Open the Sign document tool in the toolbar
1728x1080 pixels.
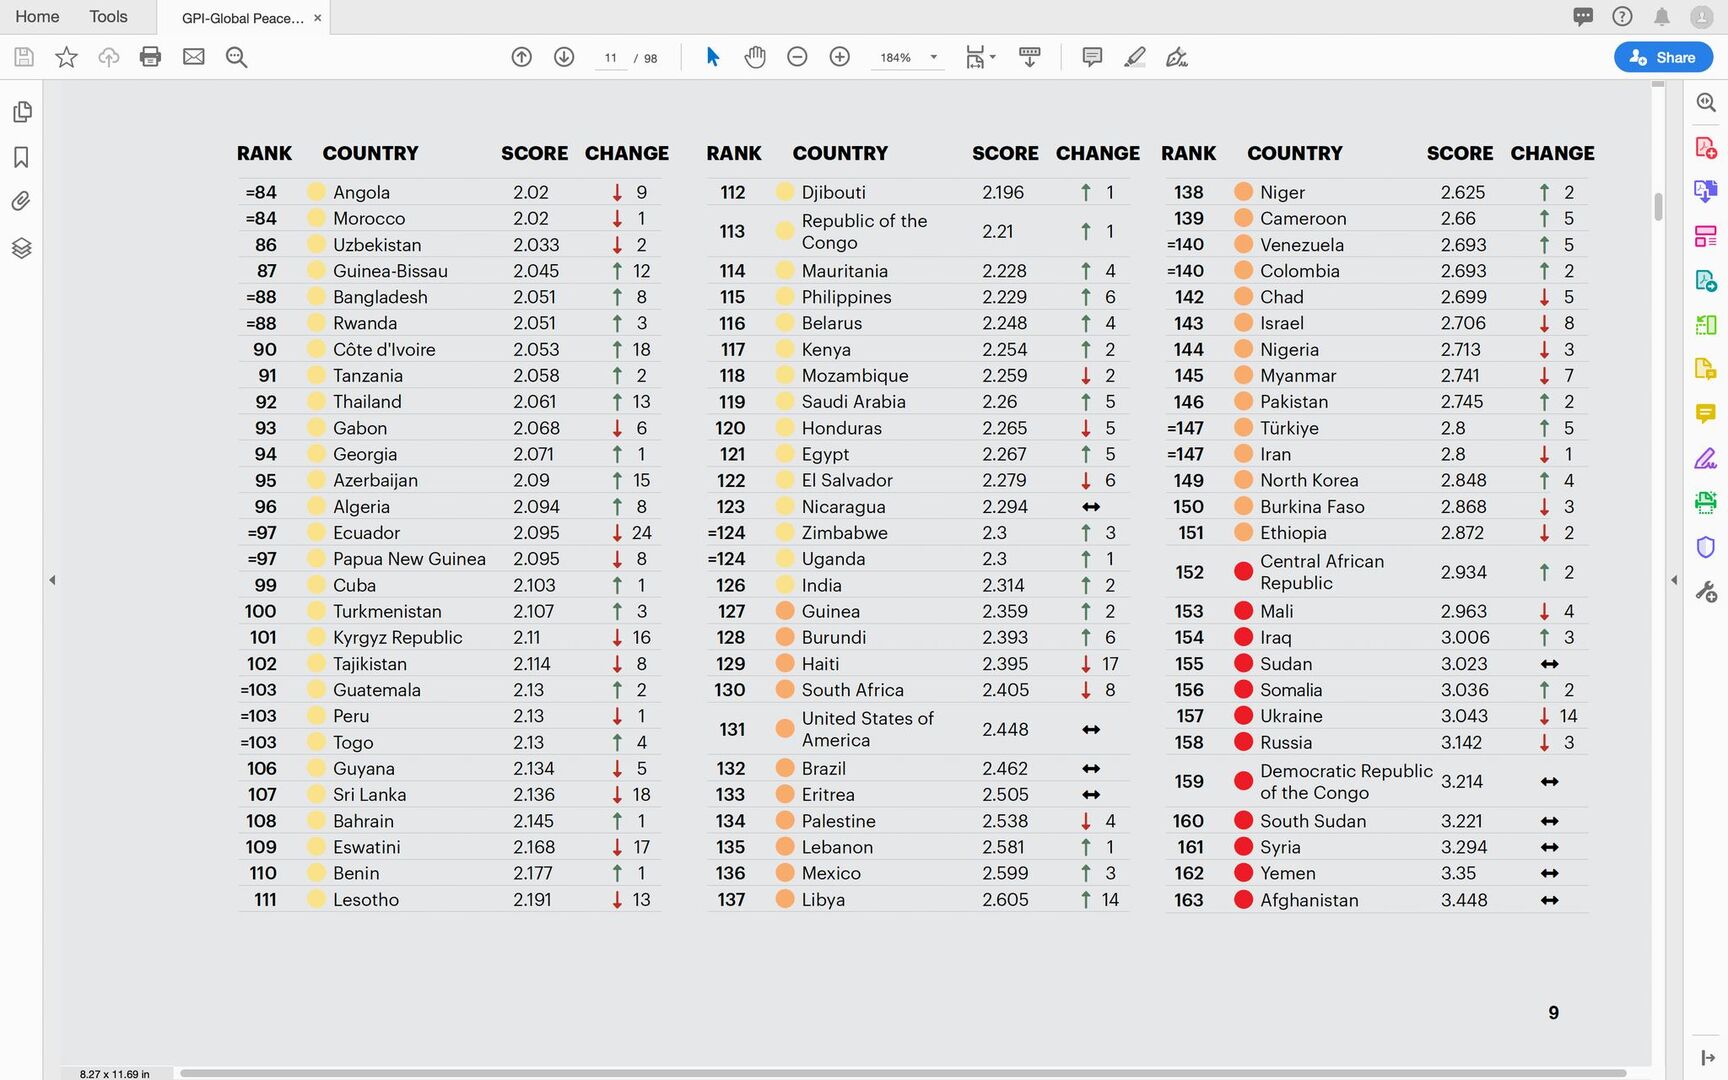click(x=1177, y=57)
